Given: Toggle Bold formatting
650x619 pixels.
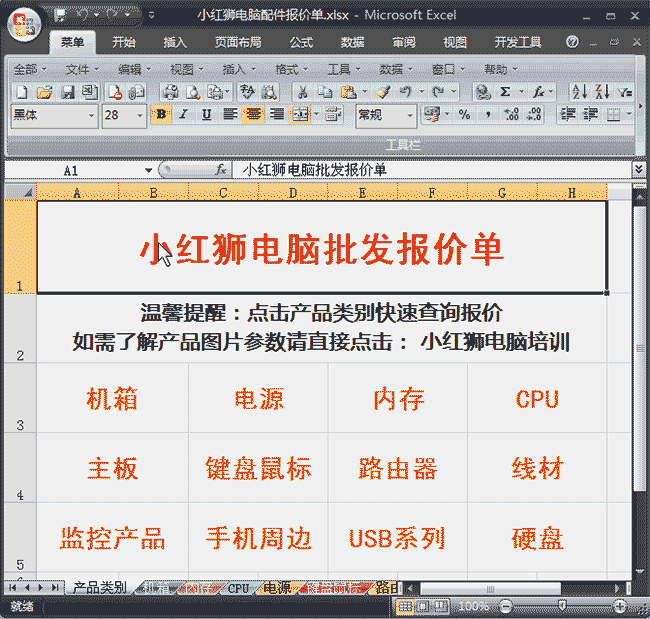Looking at the screenshot, I should [x=162, y=114].
